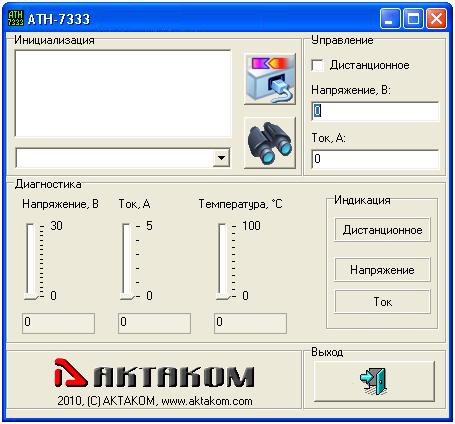Click the Напряжение, В input field

point(375,111)
